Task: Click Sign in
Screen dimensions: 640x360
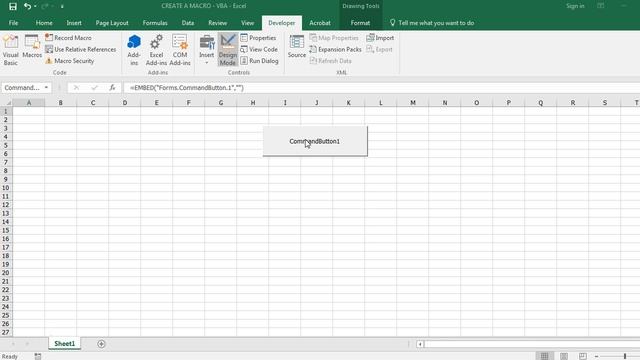Action: coord(575,6)
